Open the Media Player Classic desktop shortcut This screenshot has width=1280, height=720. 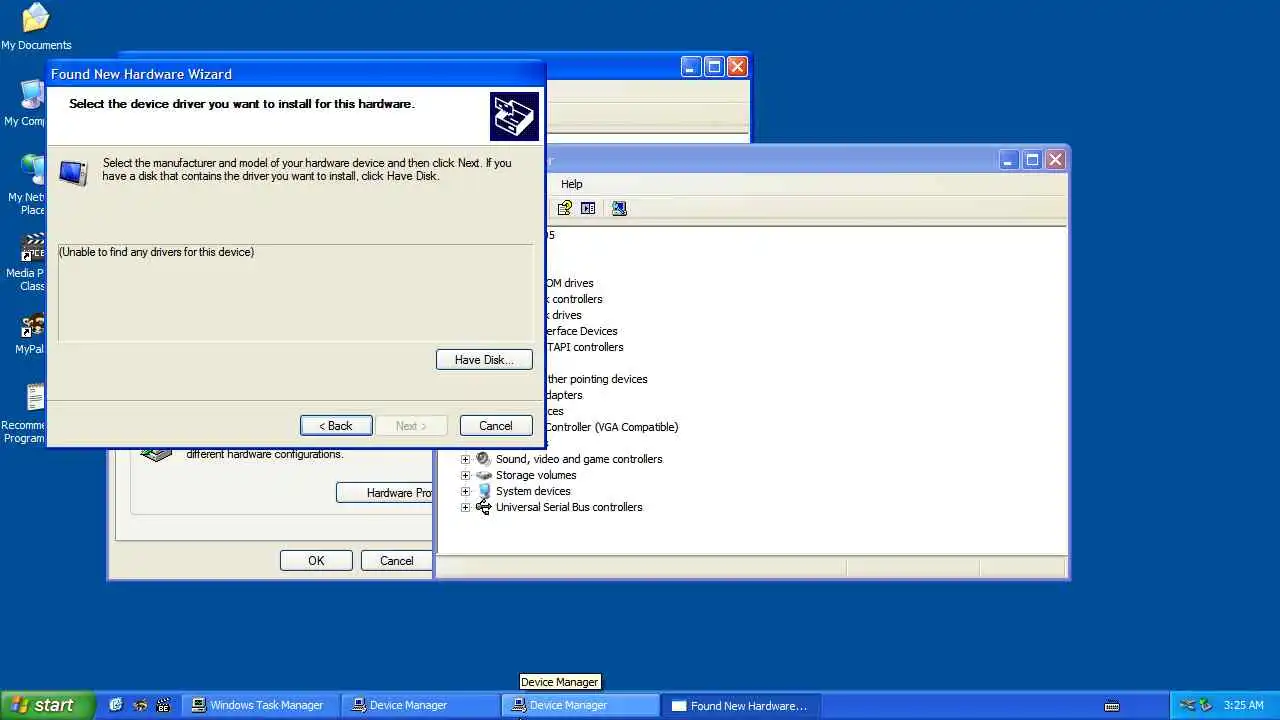24,262
